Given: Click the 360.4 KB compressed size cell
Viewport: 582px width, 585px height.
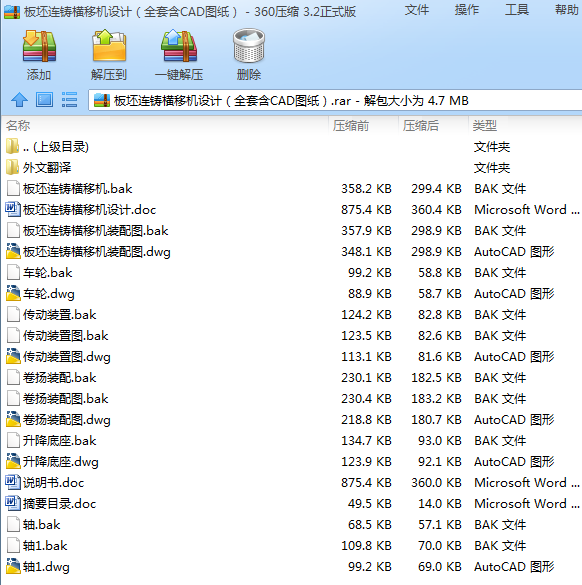Looking at the screenshot, I should pos(436,210).
